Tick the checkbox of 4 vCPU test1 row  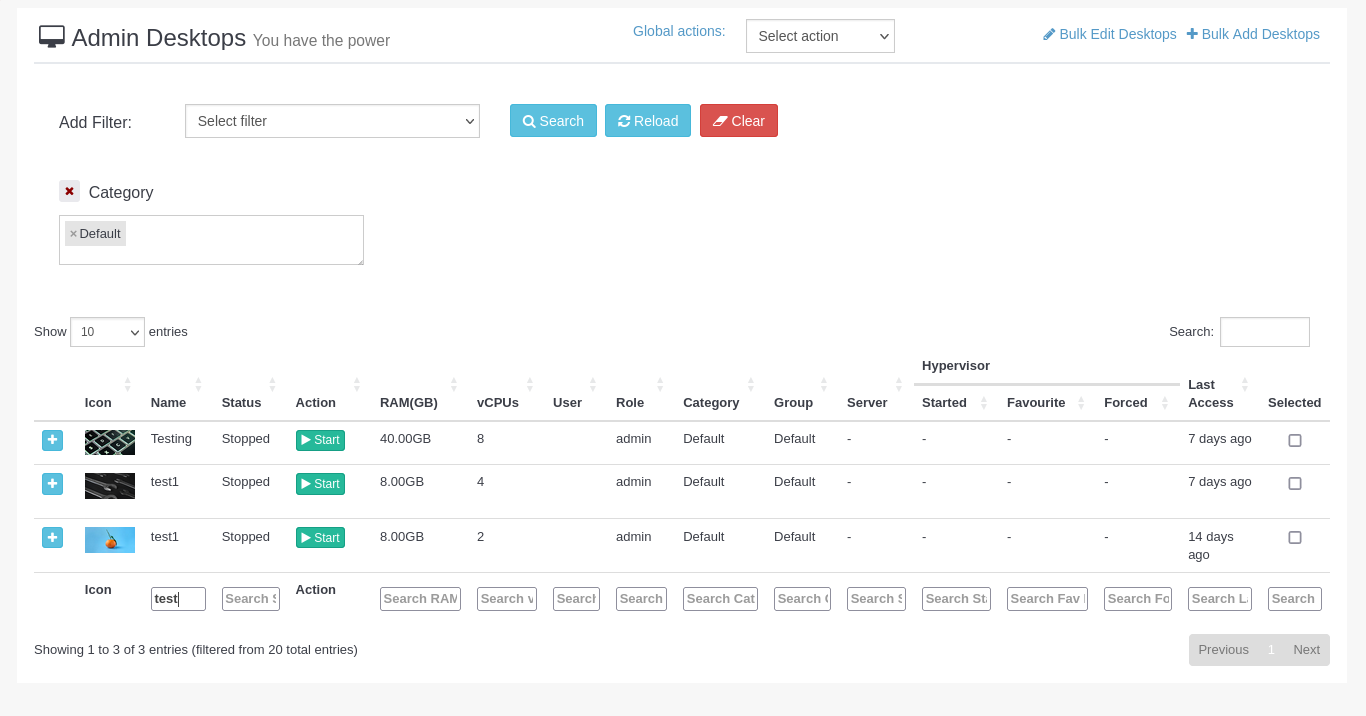click(x=1295, y=483)
